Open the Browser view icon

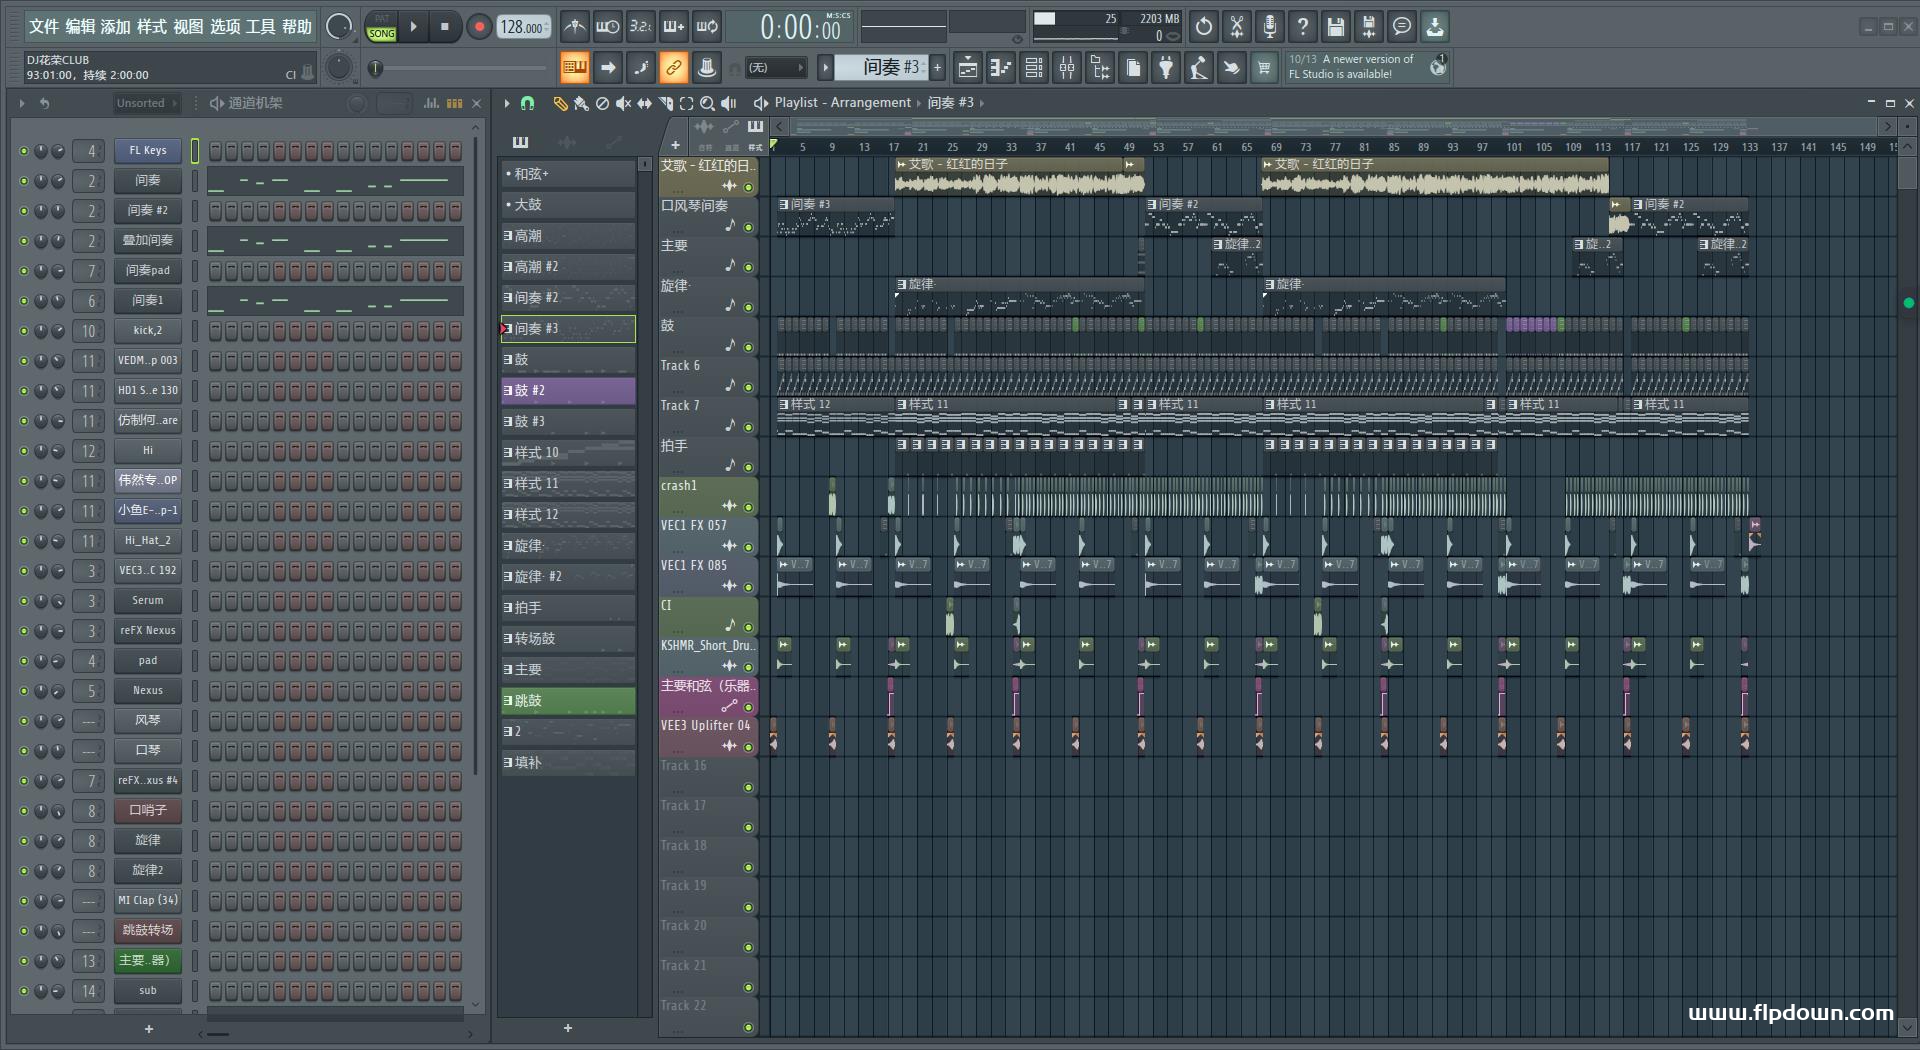coord(1100,68)
